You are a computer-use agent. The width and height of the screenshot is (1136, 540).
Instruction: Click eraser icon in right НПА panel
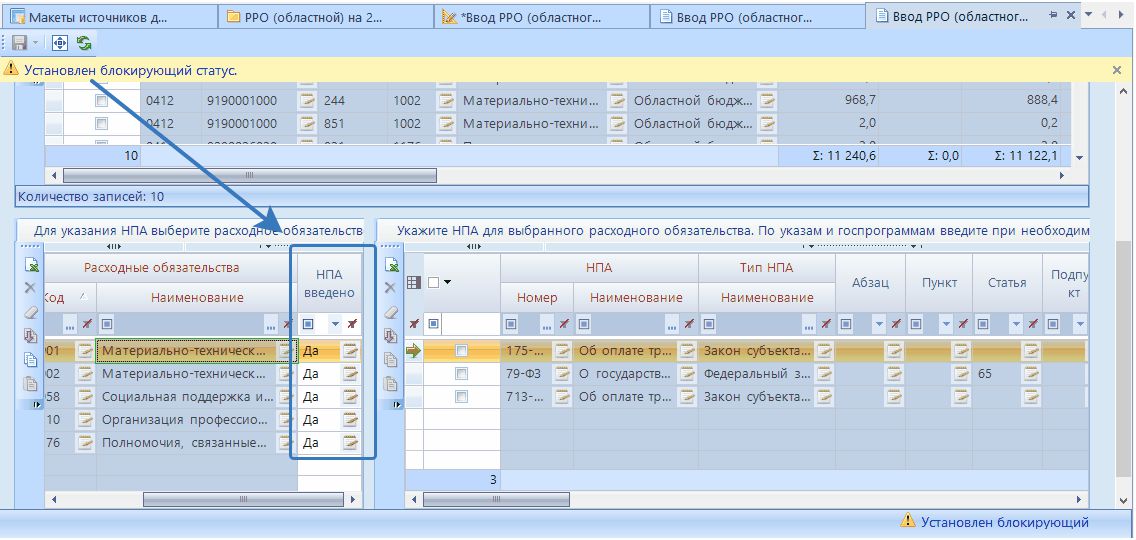click(390, 312)
